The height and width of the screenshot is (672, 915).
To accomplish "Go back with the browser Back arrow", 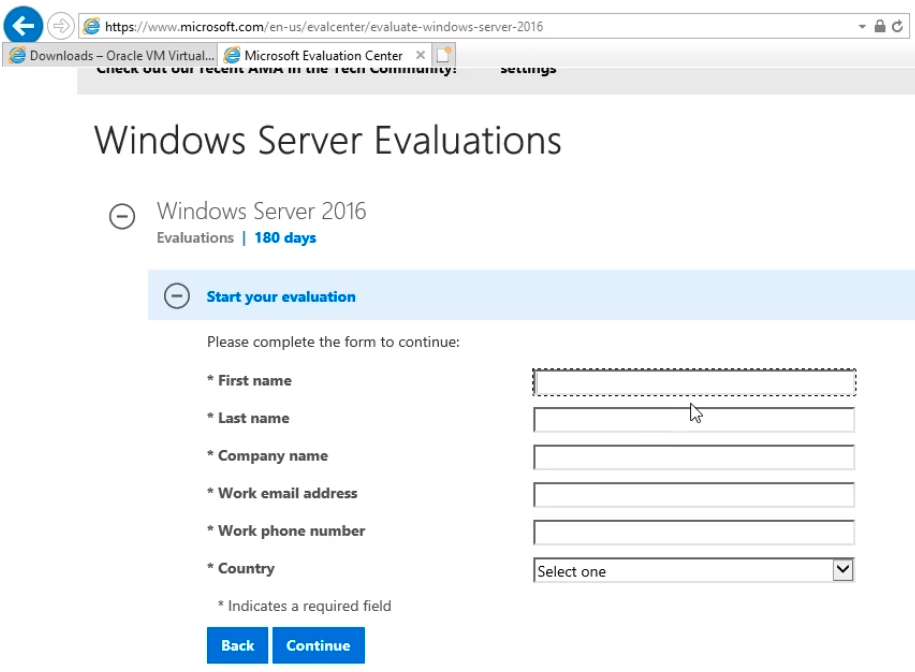I will point(23,26).
